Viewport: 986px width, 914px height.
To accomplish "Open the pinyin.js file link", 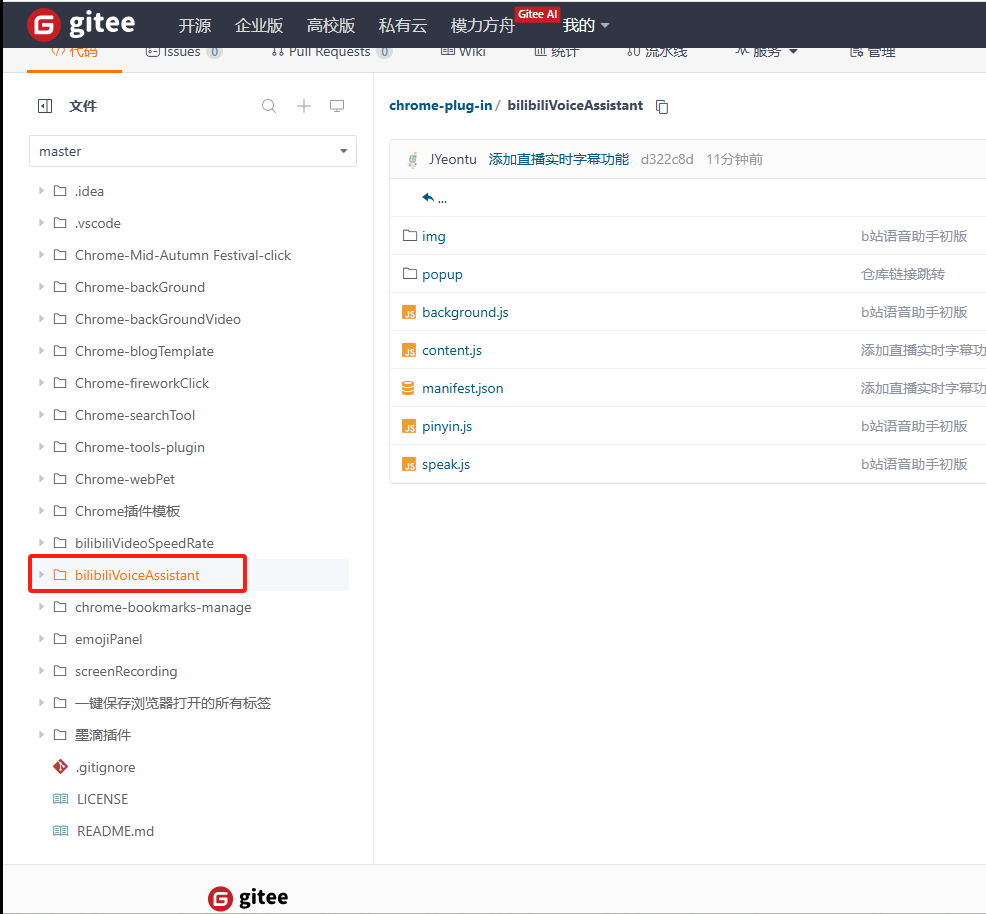I will click(446, 427).
